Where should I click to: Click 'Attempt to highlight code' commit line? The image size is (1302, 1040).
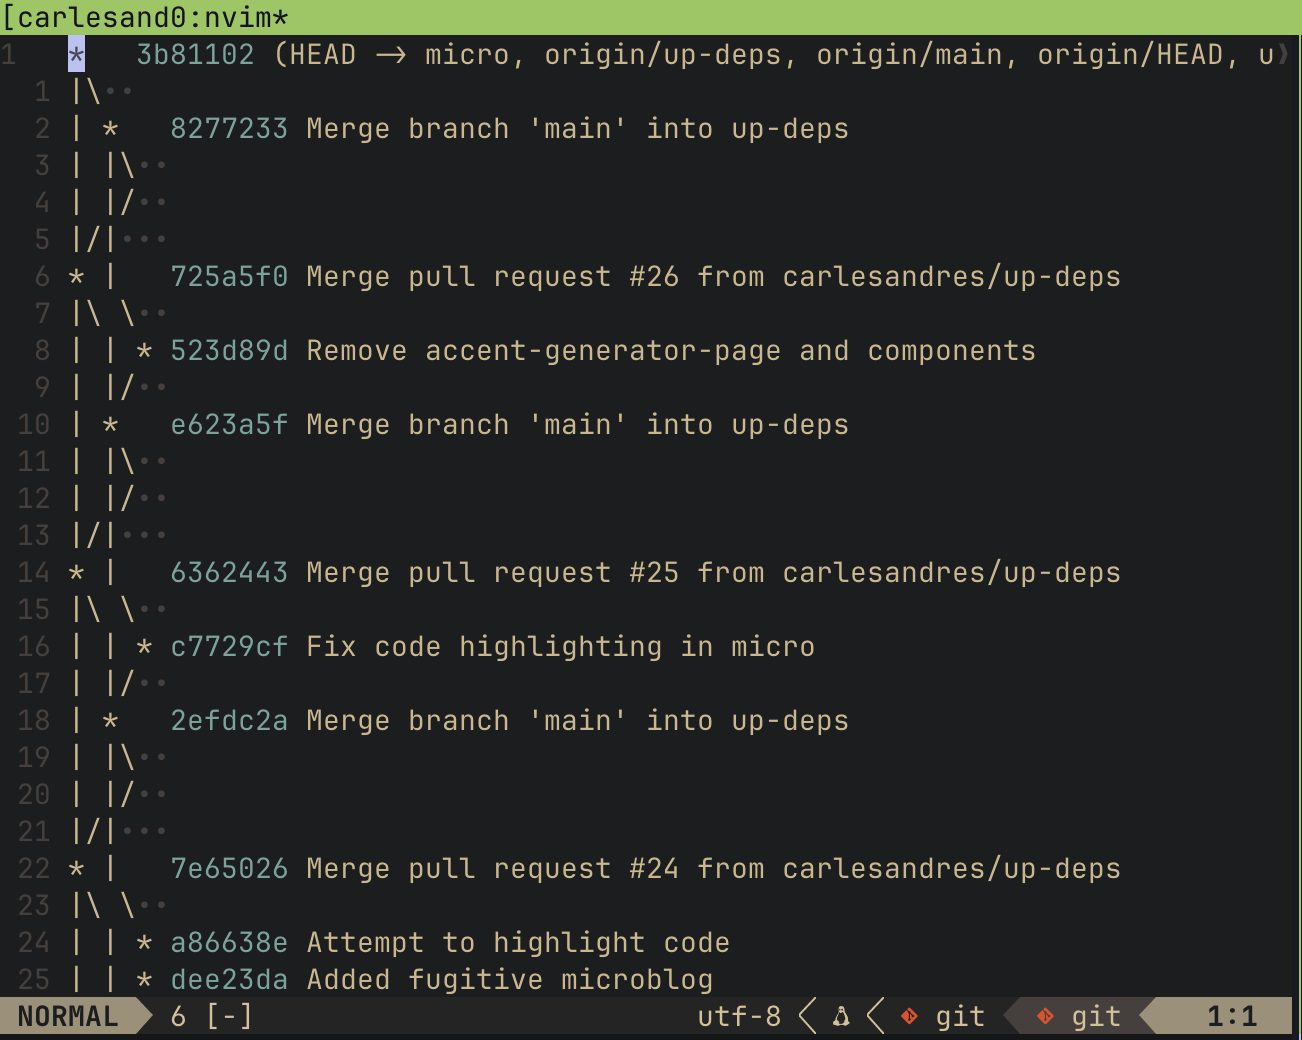point(518,943)
